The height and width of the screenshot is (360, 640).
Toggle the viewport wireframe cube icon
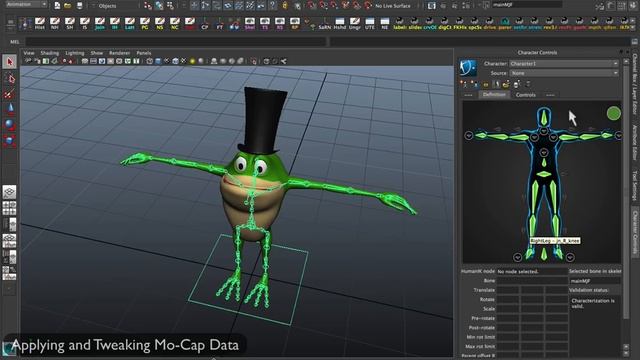coord(149,61)
